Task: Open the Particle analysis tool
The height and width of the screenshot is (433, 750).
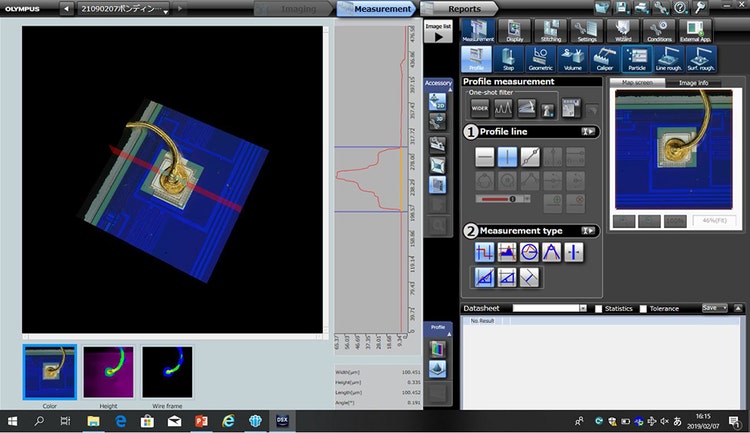Action: coord(635,59)
